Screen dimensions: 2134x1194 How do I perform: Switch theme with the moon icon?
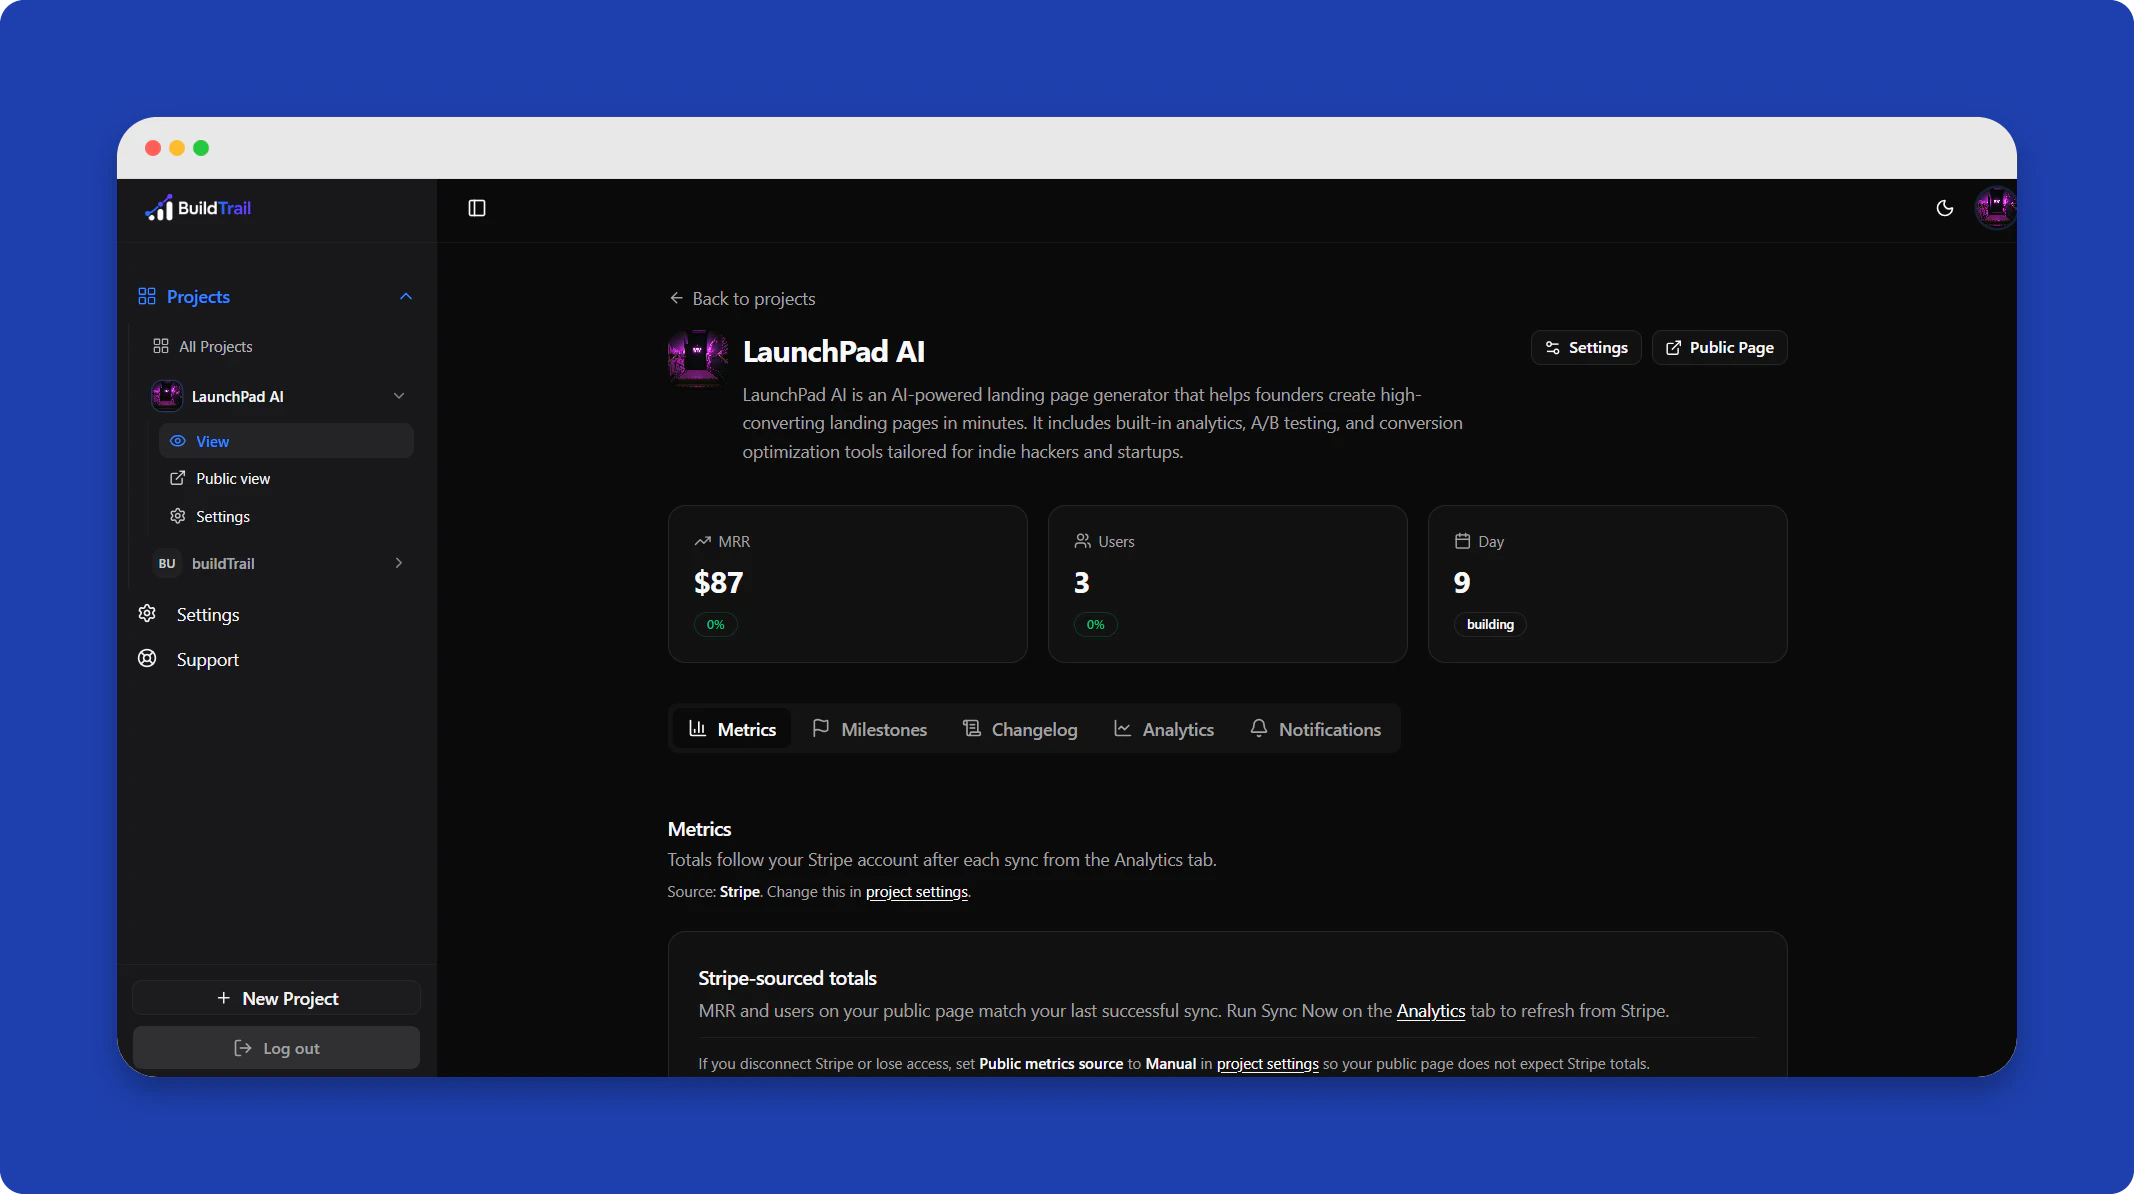tap(1945, 208)
